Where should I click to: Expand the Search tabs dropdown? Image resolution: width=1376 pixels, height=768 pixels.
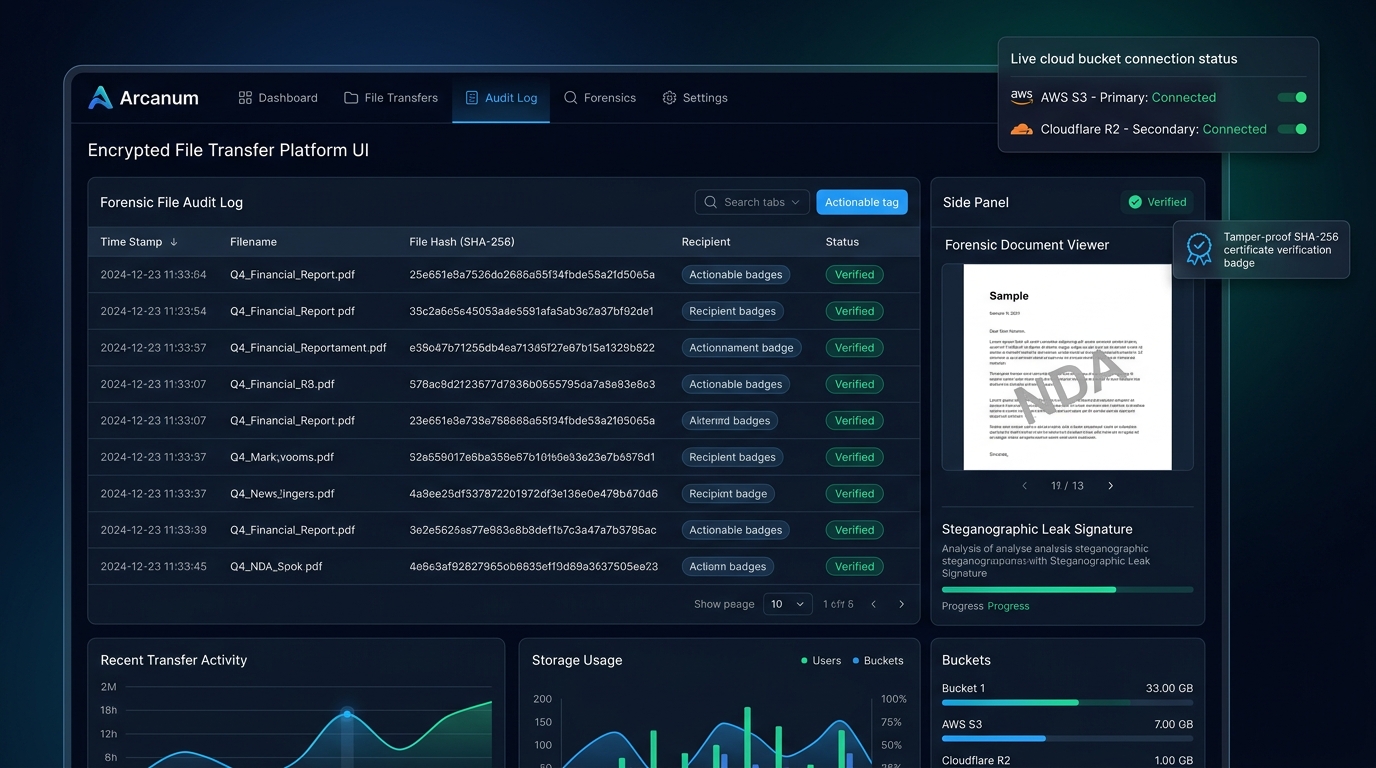tap(752, 202)
